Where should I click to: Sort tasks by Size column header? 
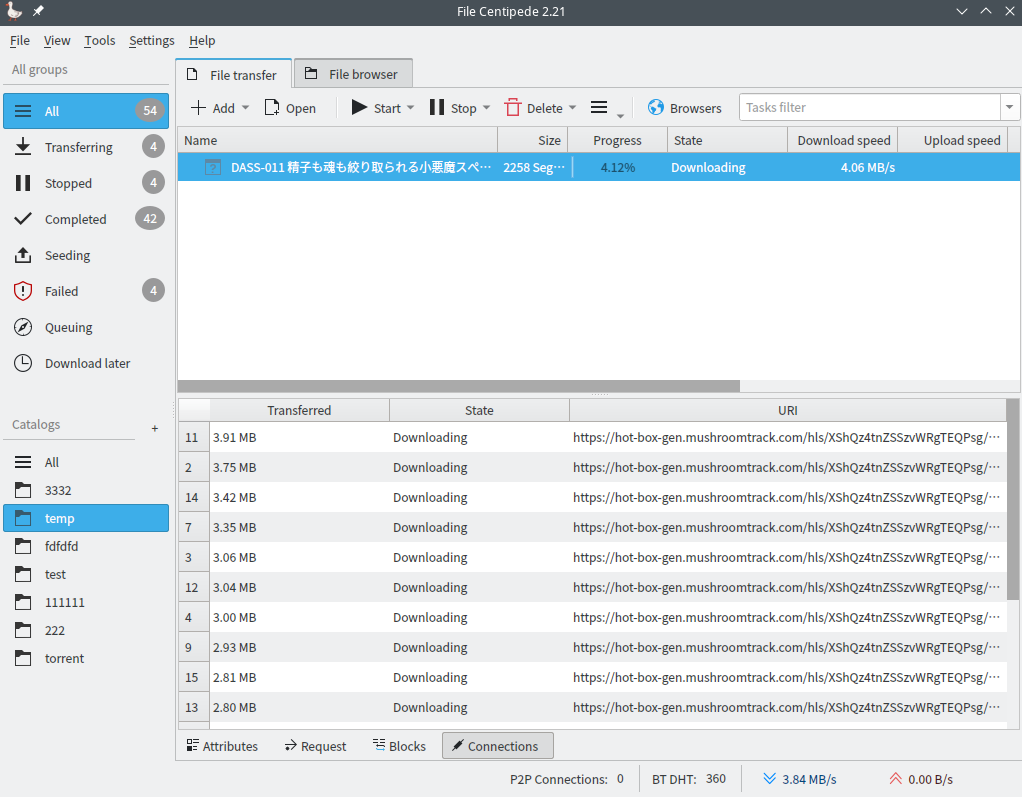point(533,140)
